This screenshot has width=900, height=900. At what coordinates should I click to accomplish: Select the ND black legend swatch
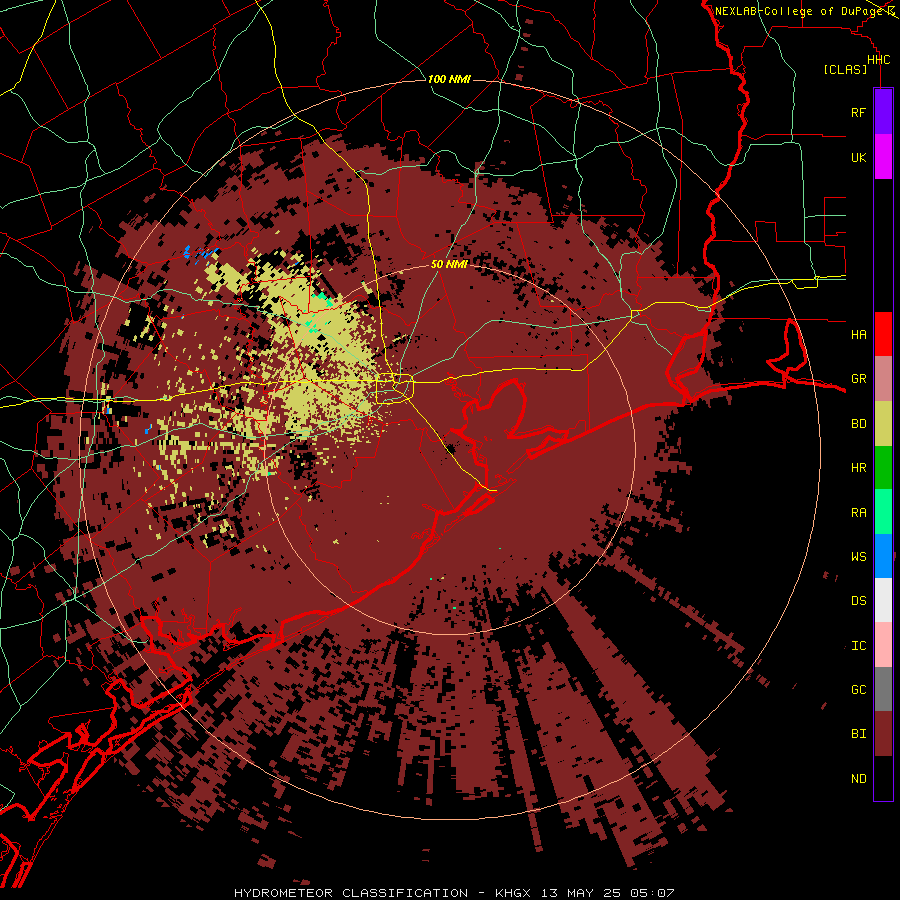coord(883,778)
